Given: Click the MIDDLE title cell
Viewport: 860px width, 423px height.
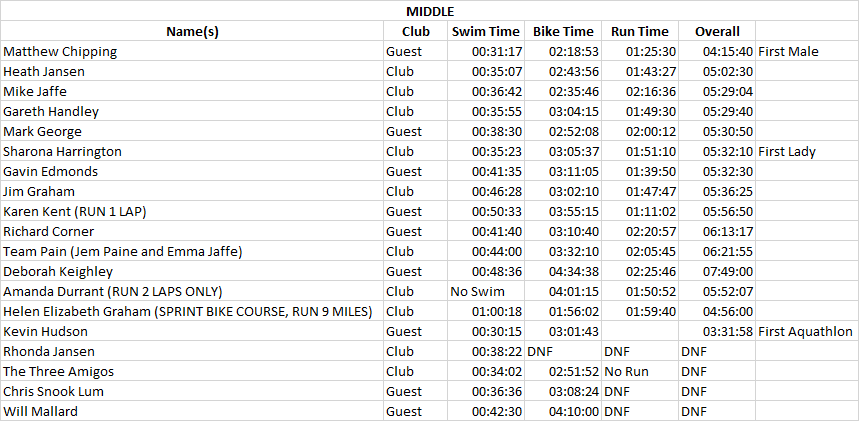Looking at the screenshot, I should click(429, 11).
